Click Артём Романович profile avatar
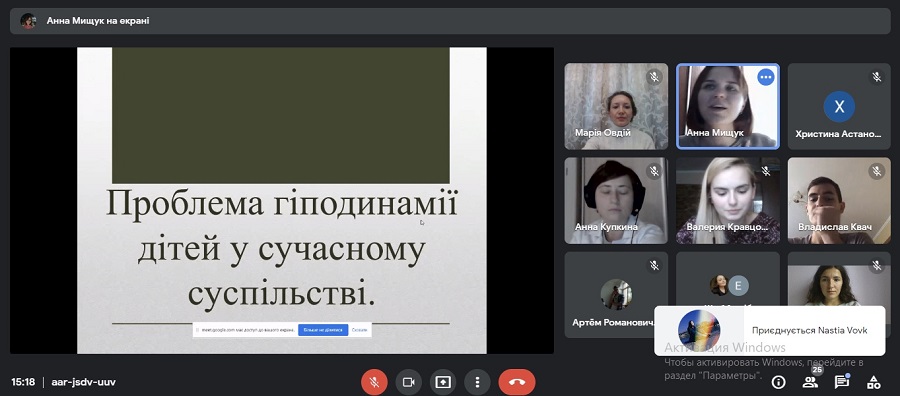Image resolution: width=900 pixels, height=396 pixels. pyautogui.click(x=616, y=294)
